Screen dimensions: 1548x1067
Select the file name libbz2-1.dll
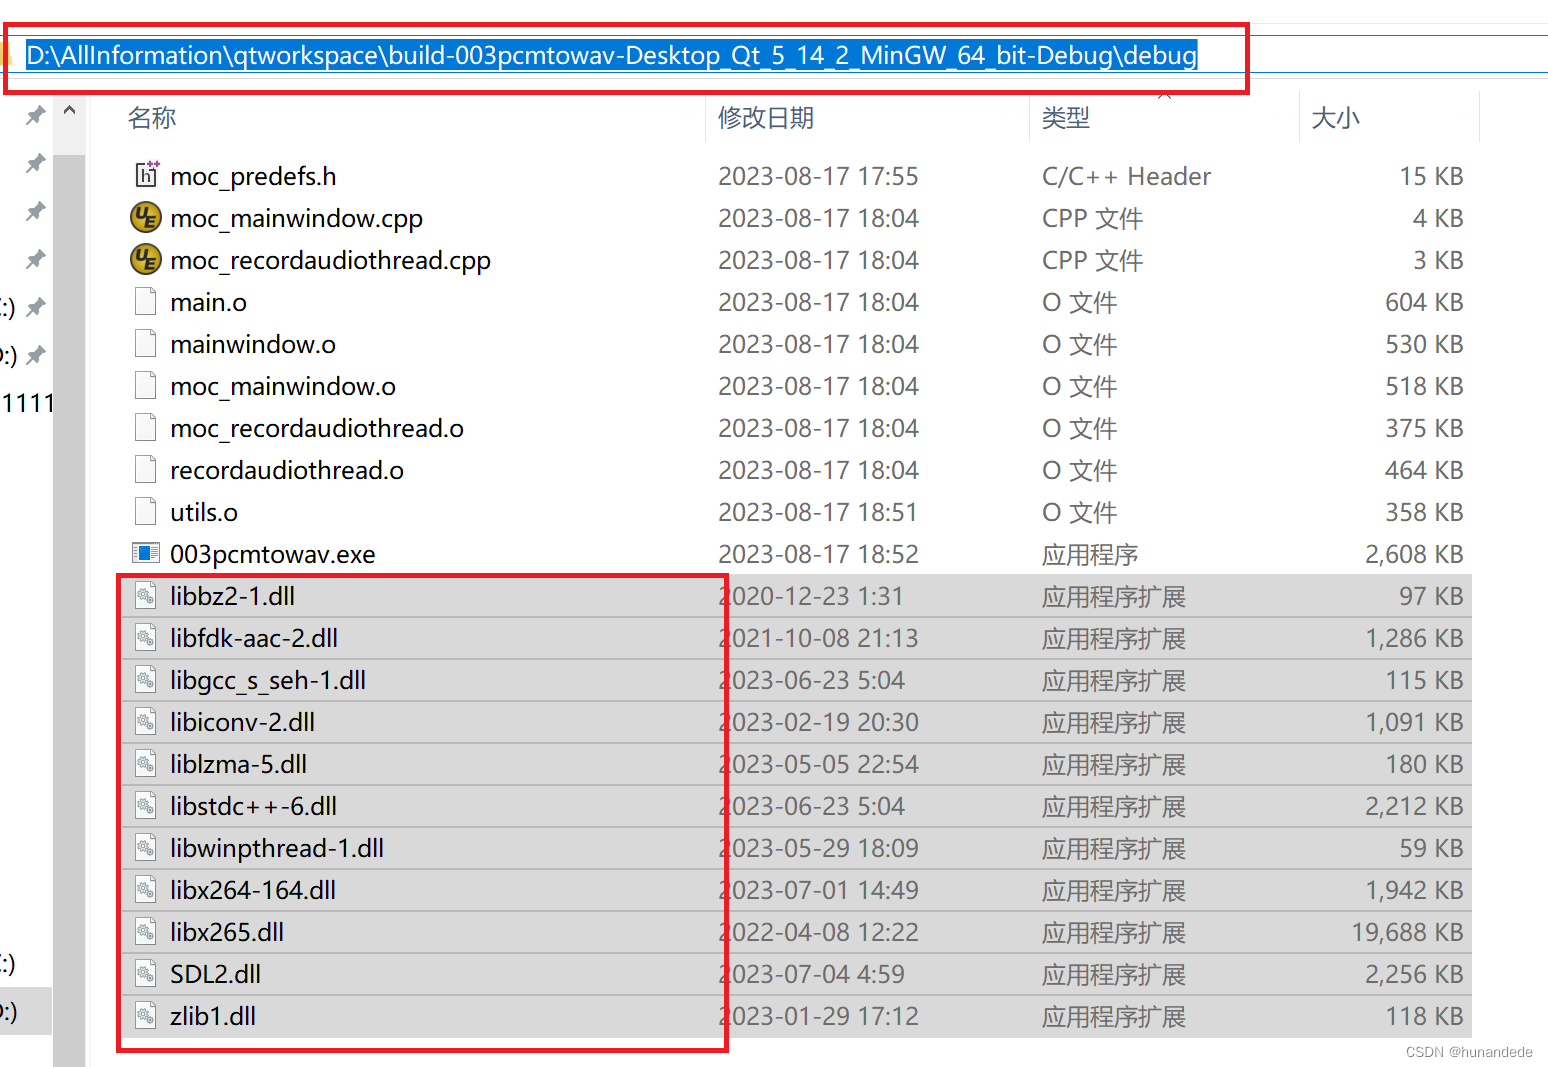(x=232, y=596)
